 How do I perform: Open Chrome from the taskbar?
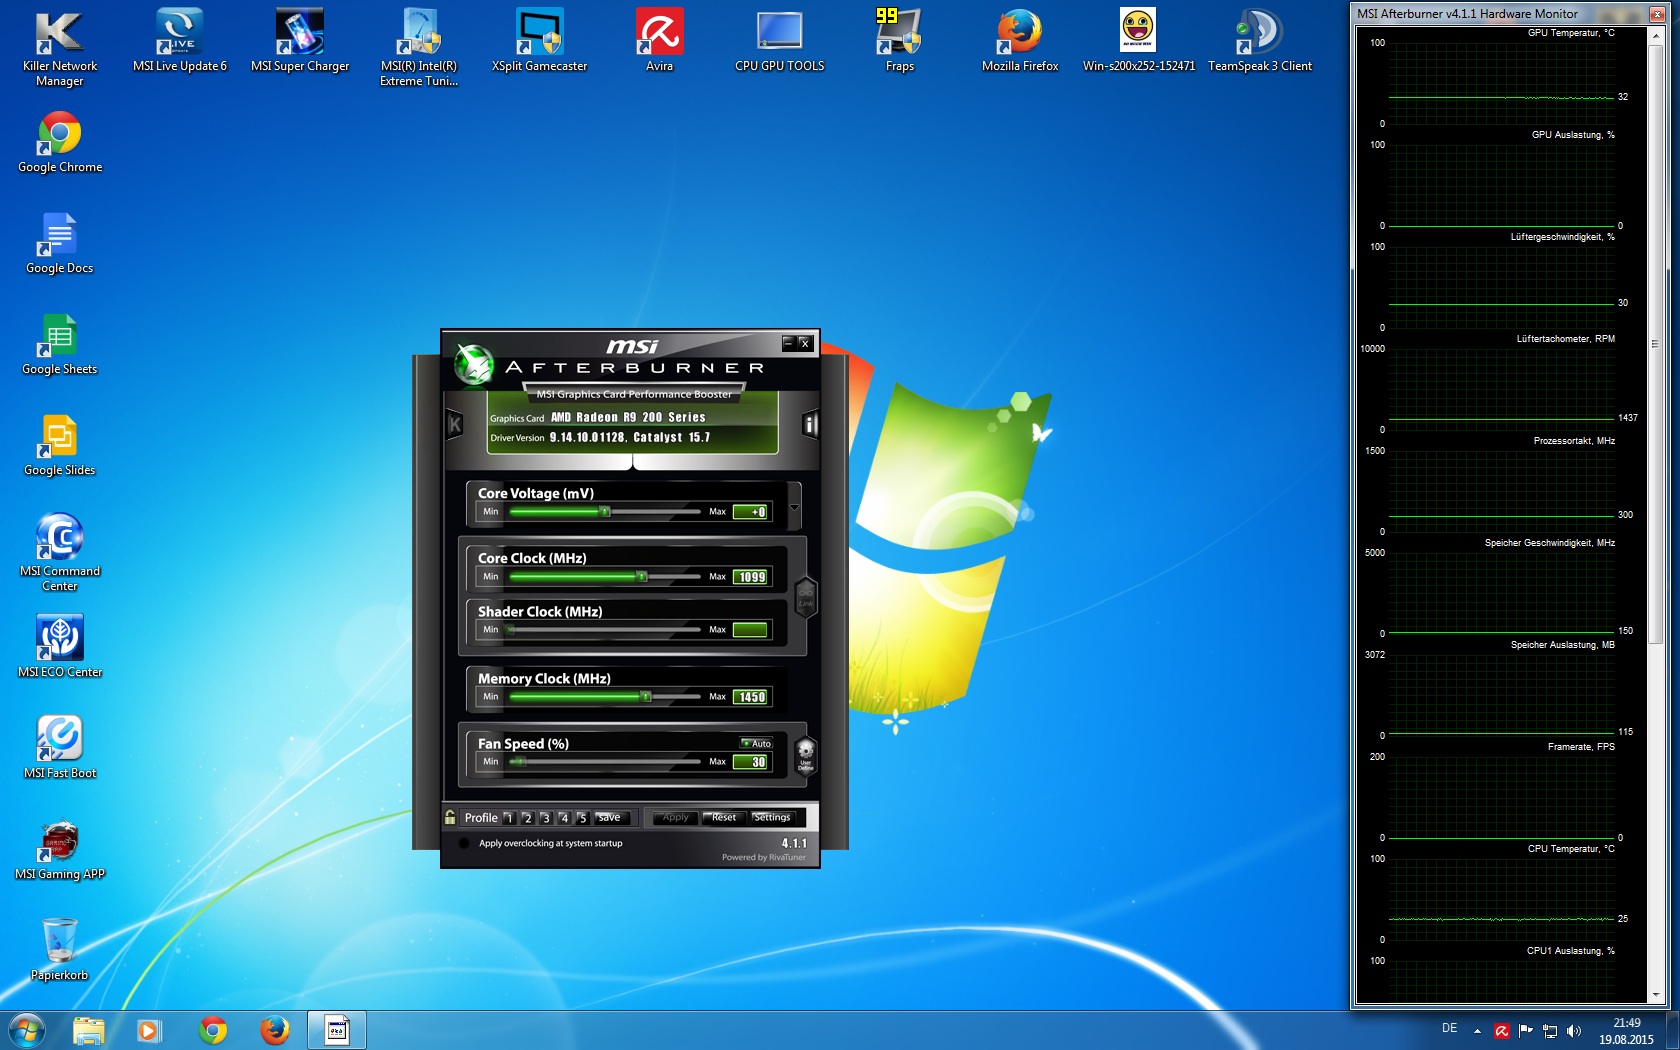(x=213, y=1030)
